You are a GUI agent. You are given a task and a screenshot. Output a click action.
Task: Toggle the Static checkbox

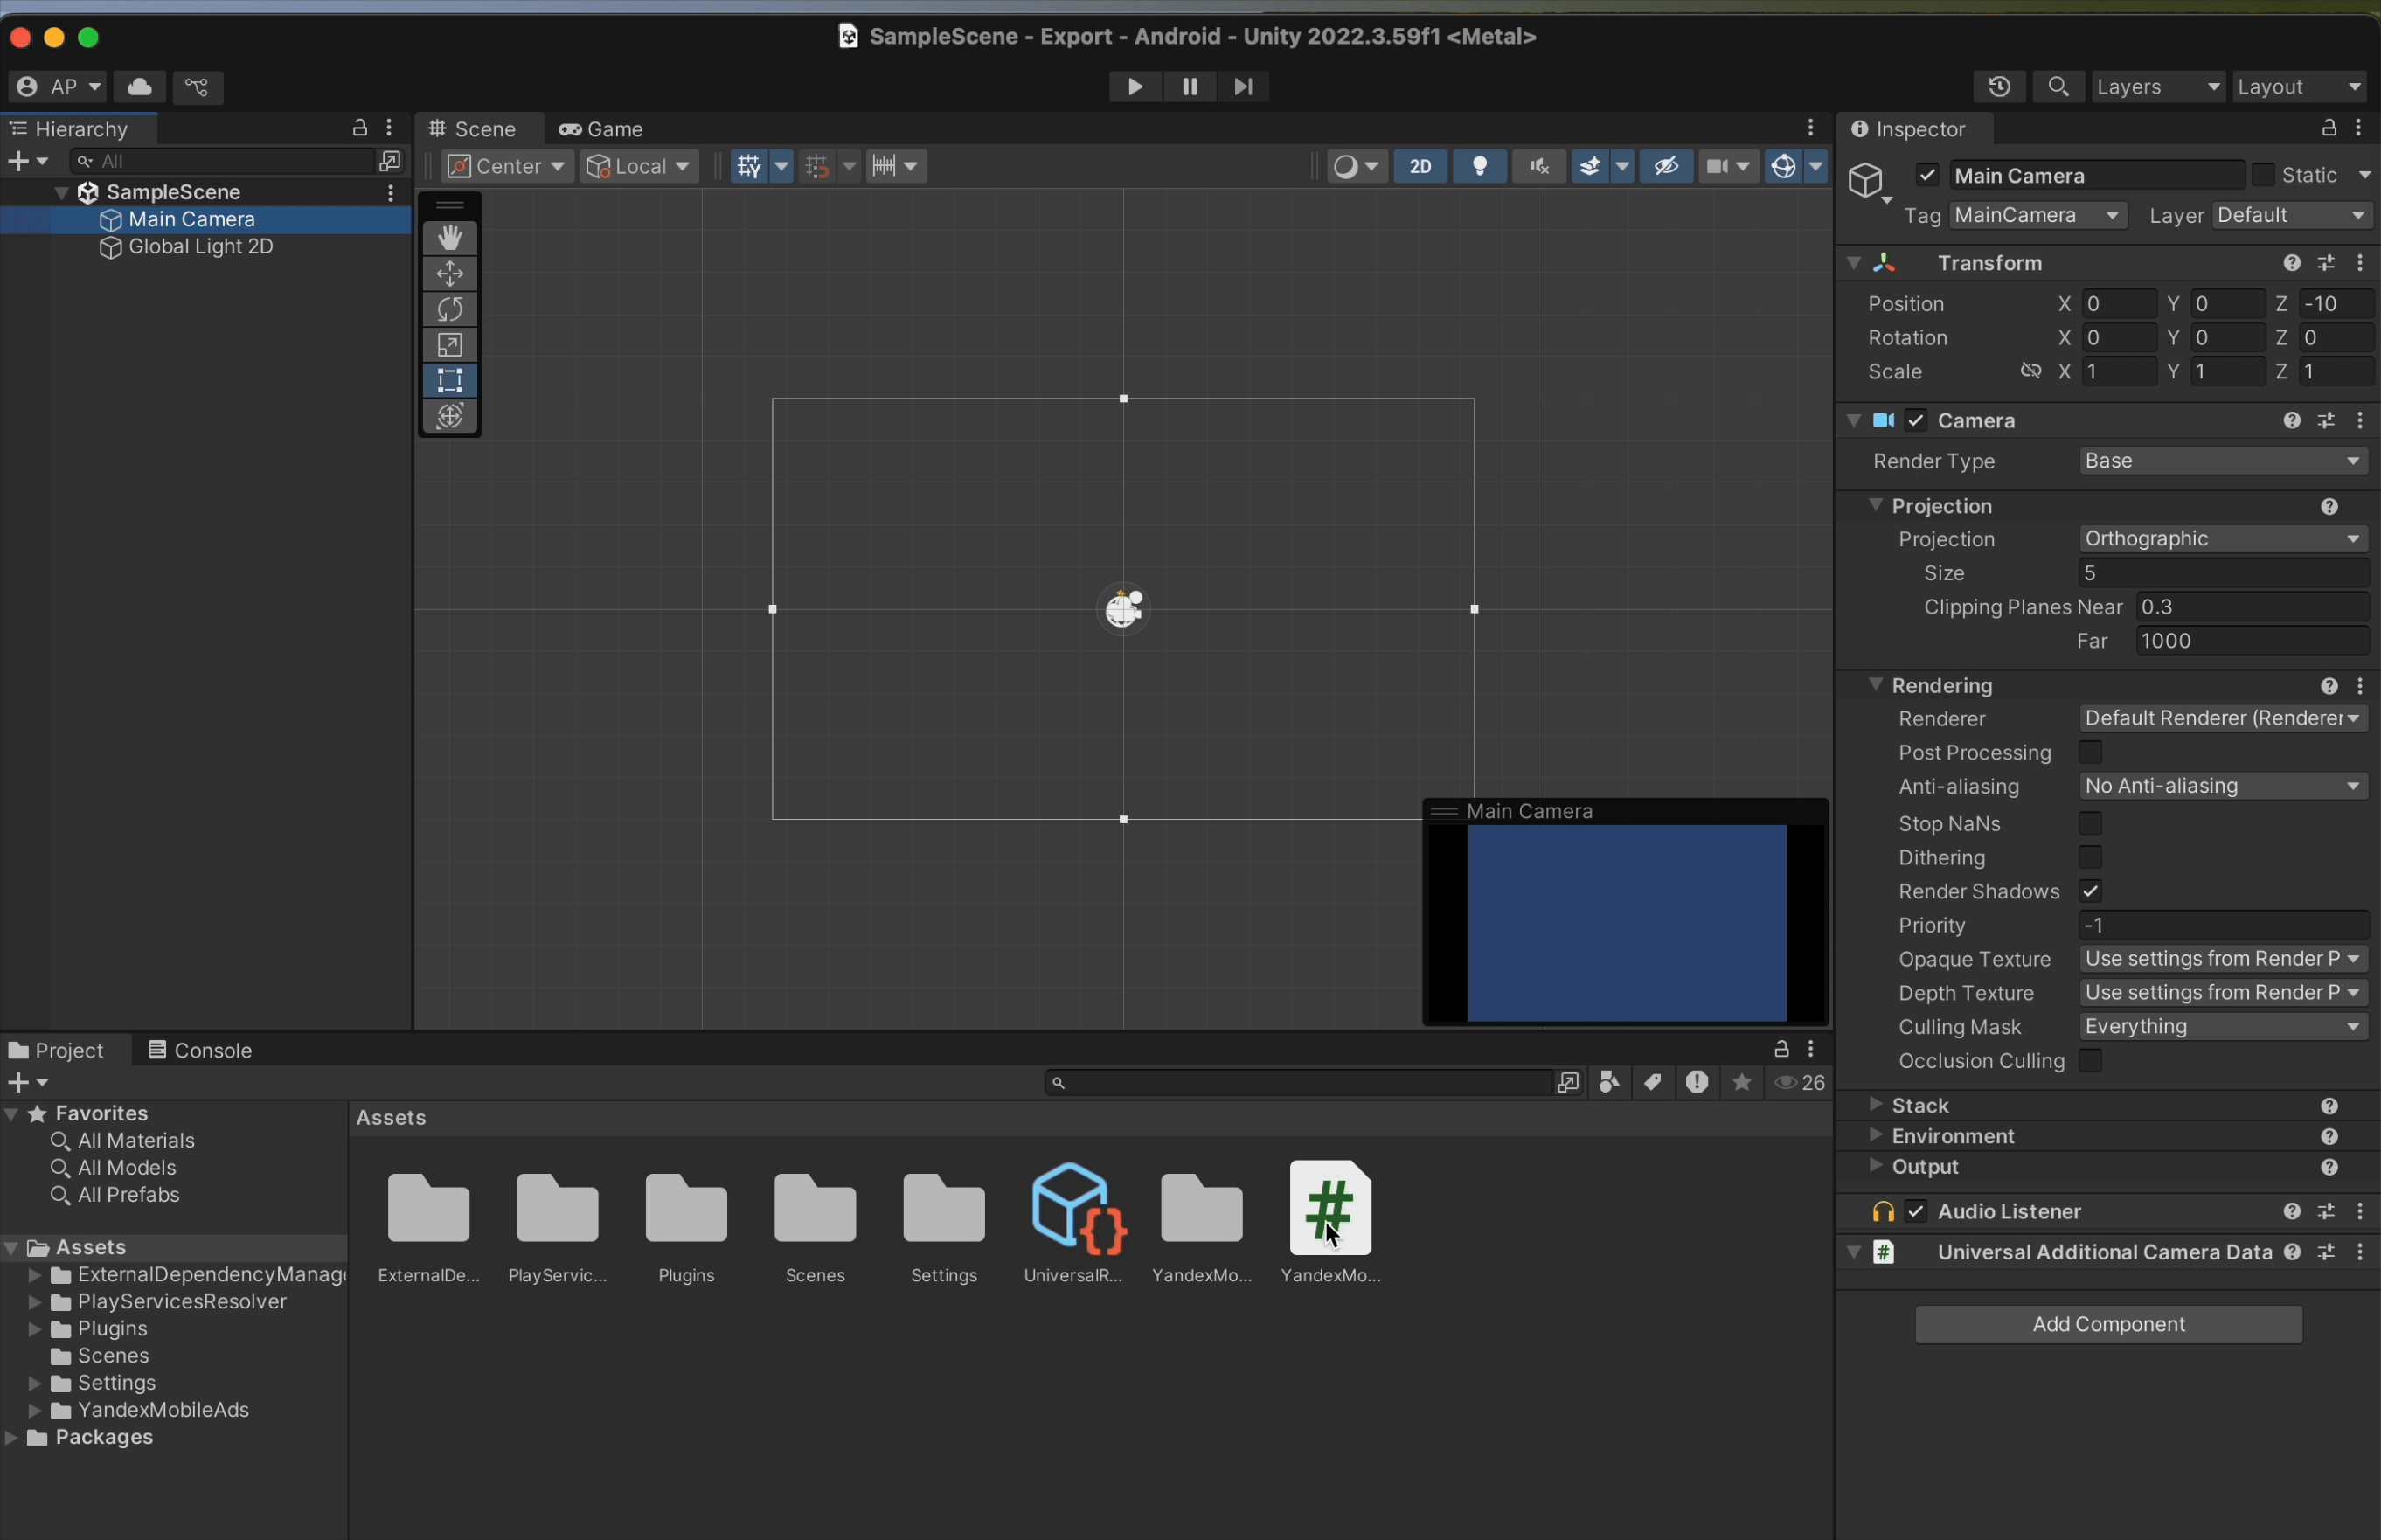tap(2263, 175)
